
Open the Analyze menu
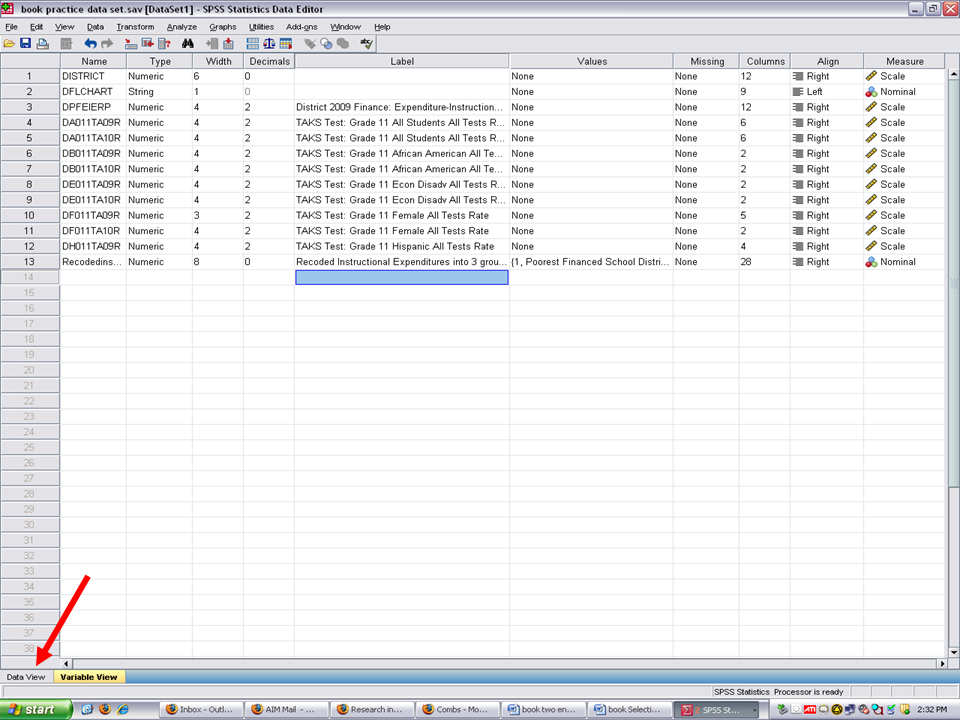point(181,27)
